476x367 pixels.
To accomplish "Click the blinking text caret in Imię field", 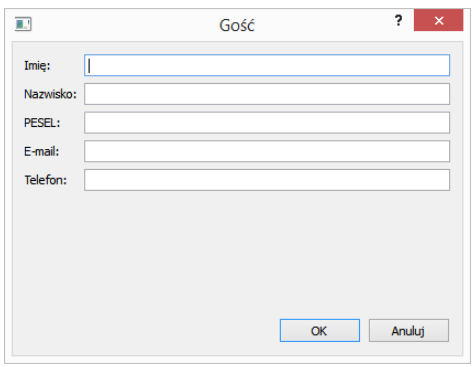I will [x=89, y=66].
